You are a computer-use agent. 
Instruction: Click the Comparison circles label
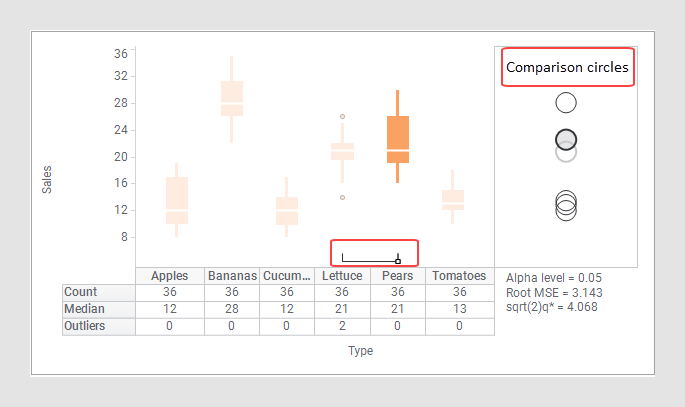pyautogui.click(x=567, y=68)
